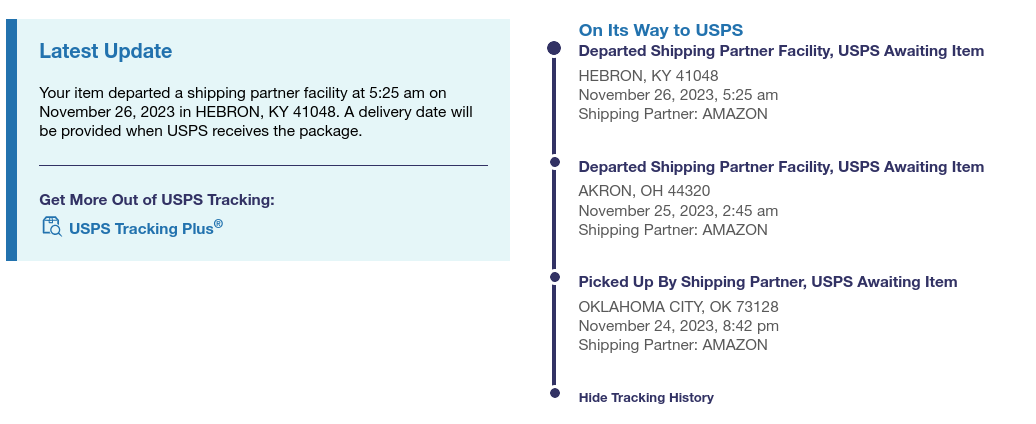This screenshot has height=424, width=1036.
Task: Hide Tracking History
Action: (x=646, y=398)
